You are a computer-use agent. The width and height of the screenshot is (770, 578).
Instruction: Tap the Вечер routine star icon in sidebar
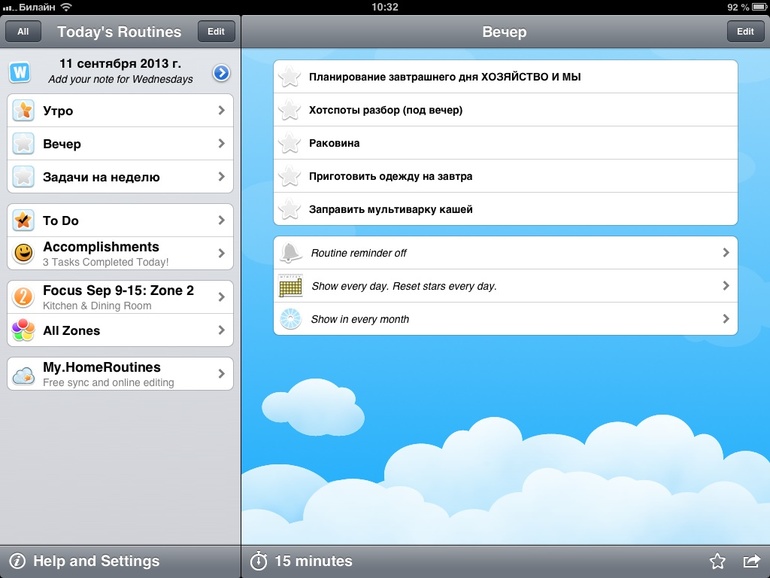tap(23, 143)
